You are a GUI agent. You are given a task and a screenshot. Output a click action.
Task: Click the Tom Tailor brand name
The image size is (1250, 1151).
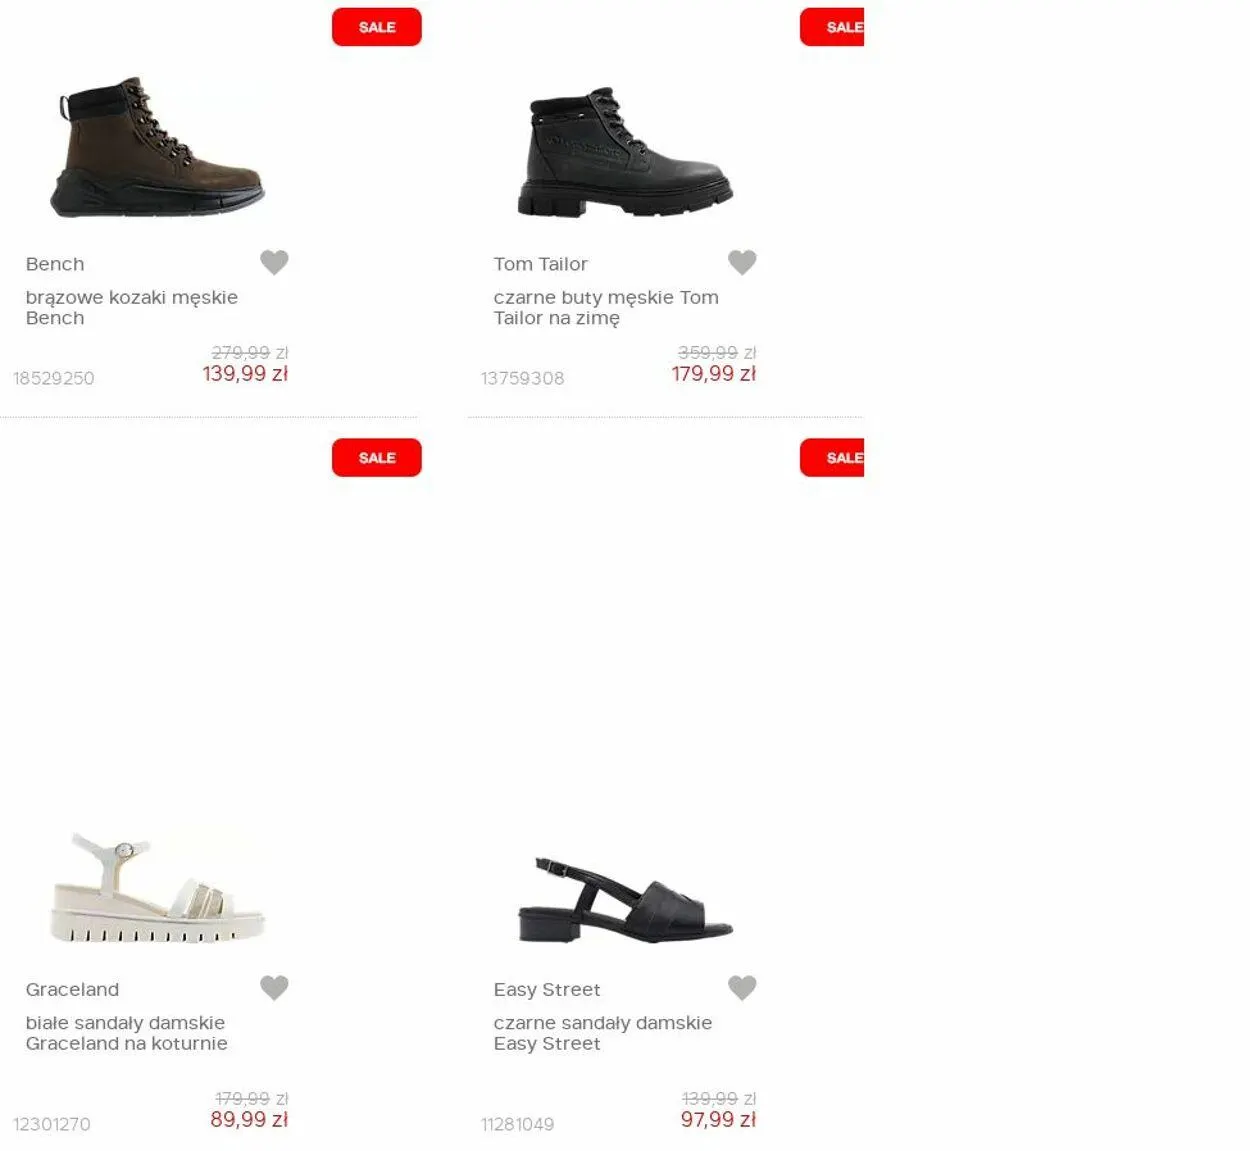pyautogui.click(x=540, y=264)
